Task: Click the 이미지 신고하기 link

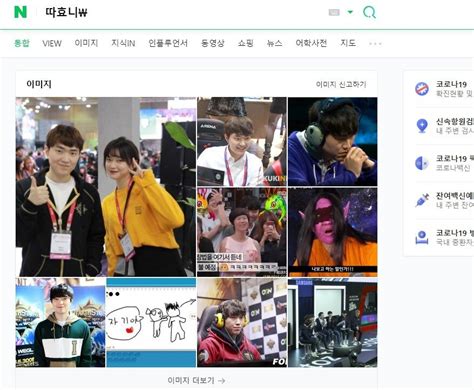Action: tap(341, 84)
